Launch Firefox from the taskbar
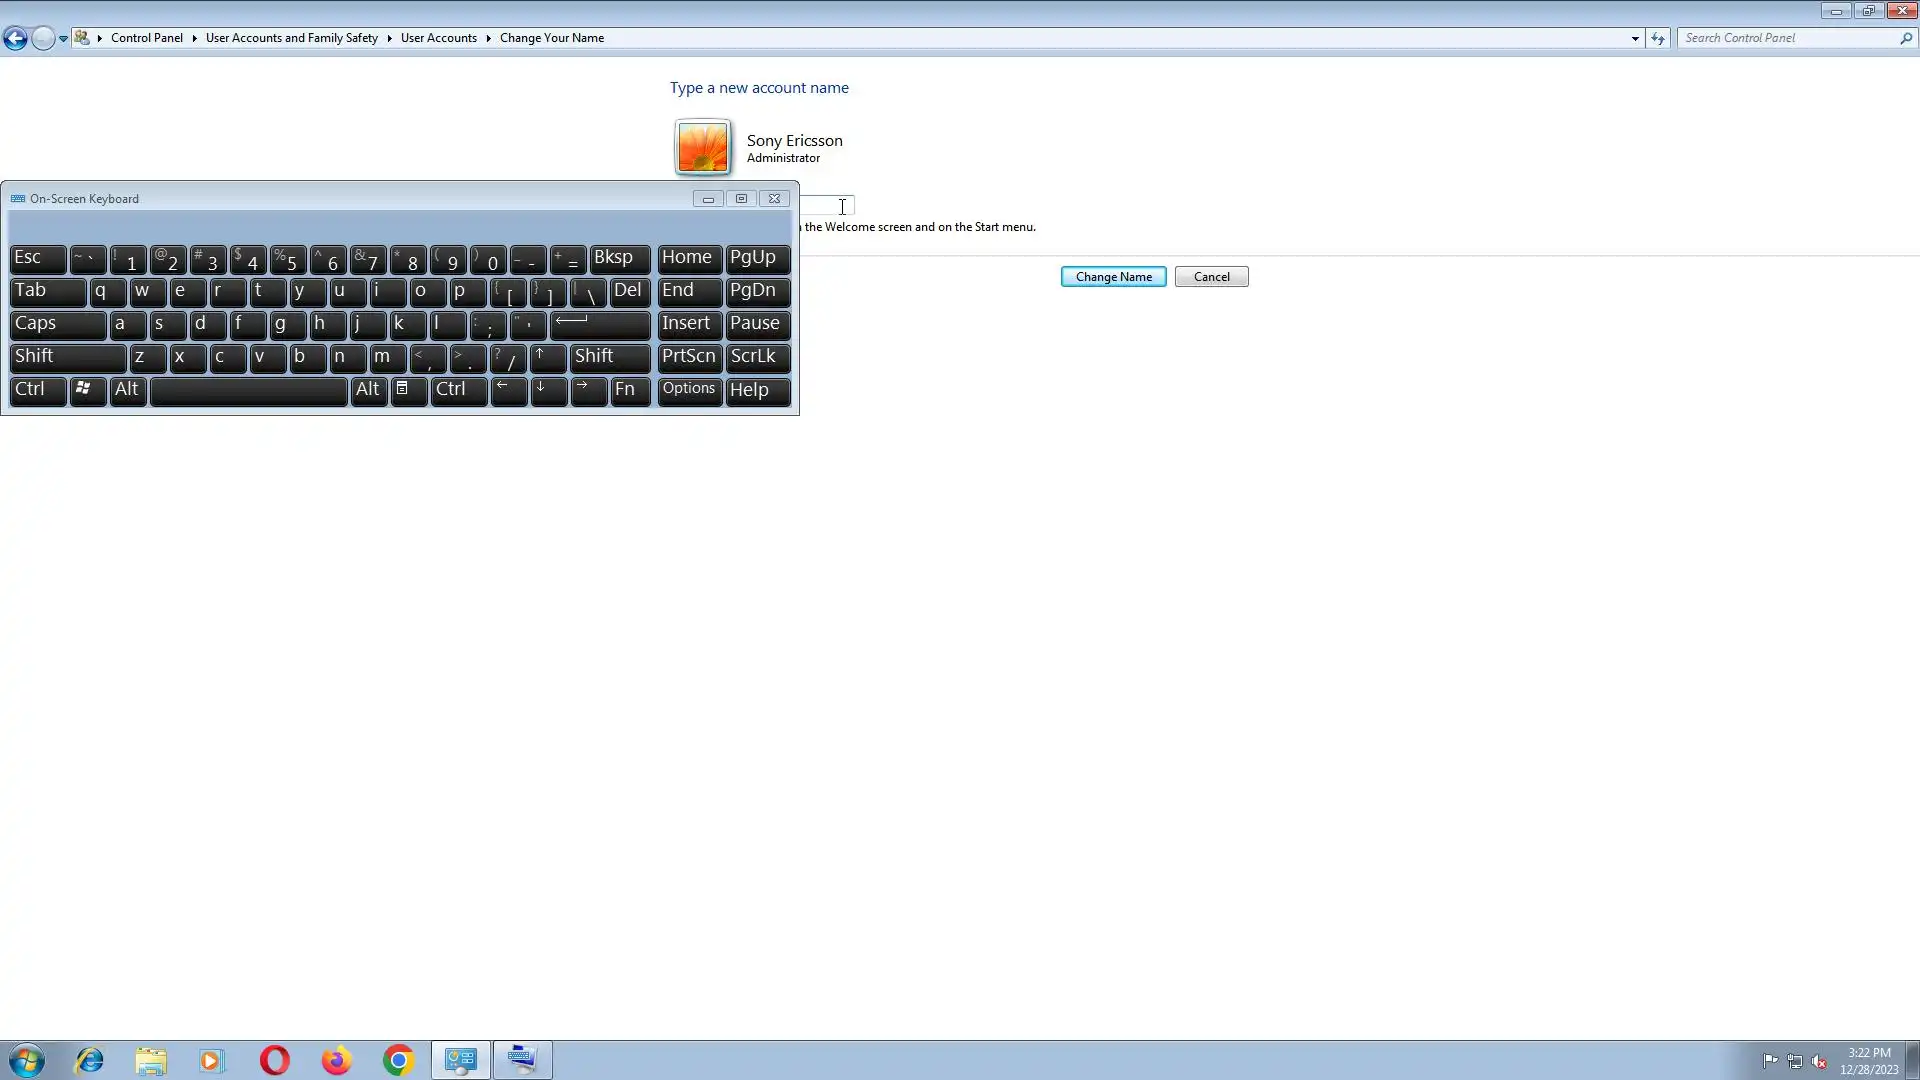Viewport: 1920px width, 1080px height. [x=336, y=1060]
